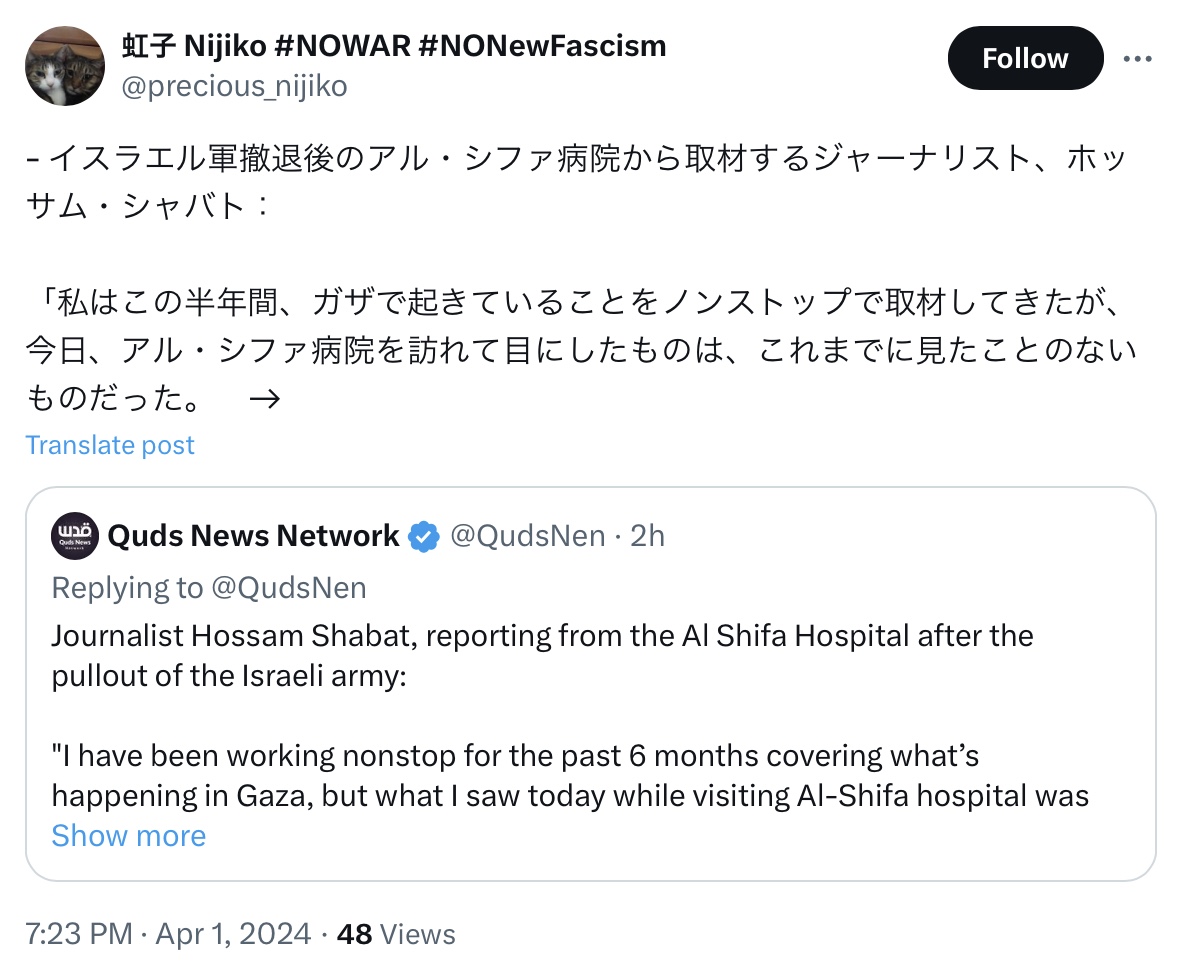Click the #NOWAR hashtag in display name
Image resolution: width=1186 pixels, height=966 pixels.
coord(343,46)
